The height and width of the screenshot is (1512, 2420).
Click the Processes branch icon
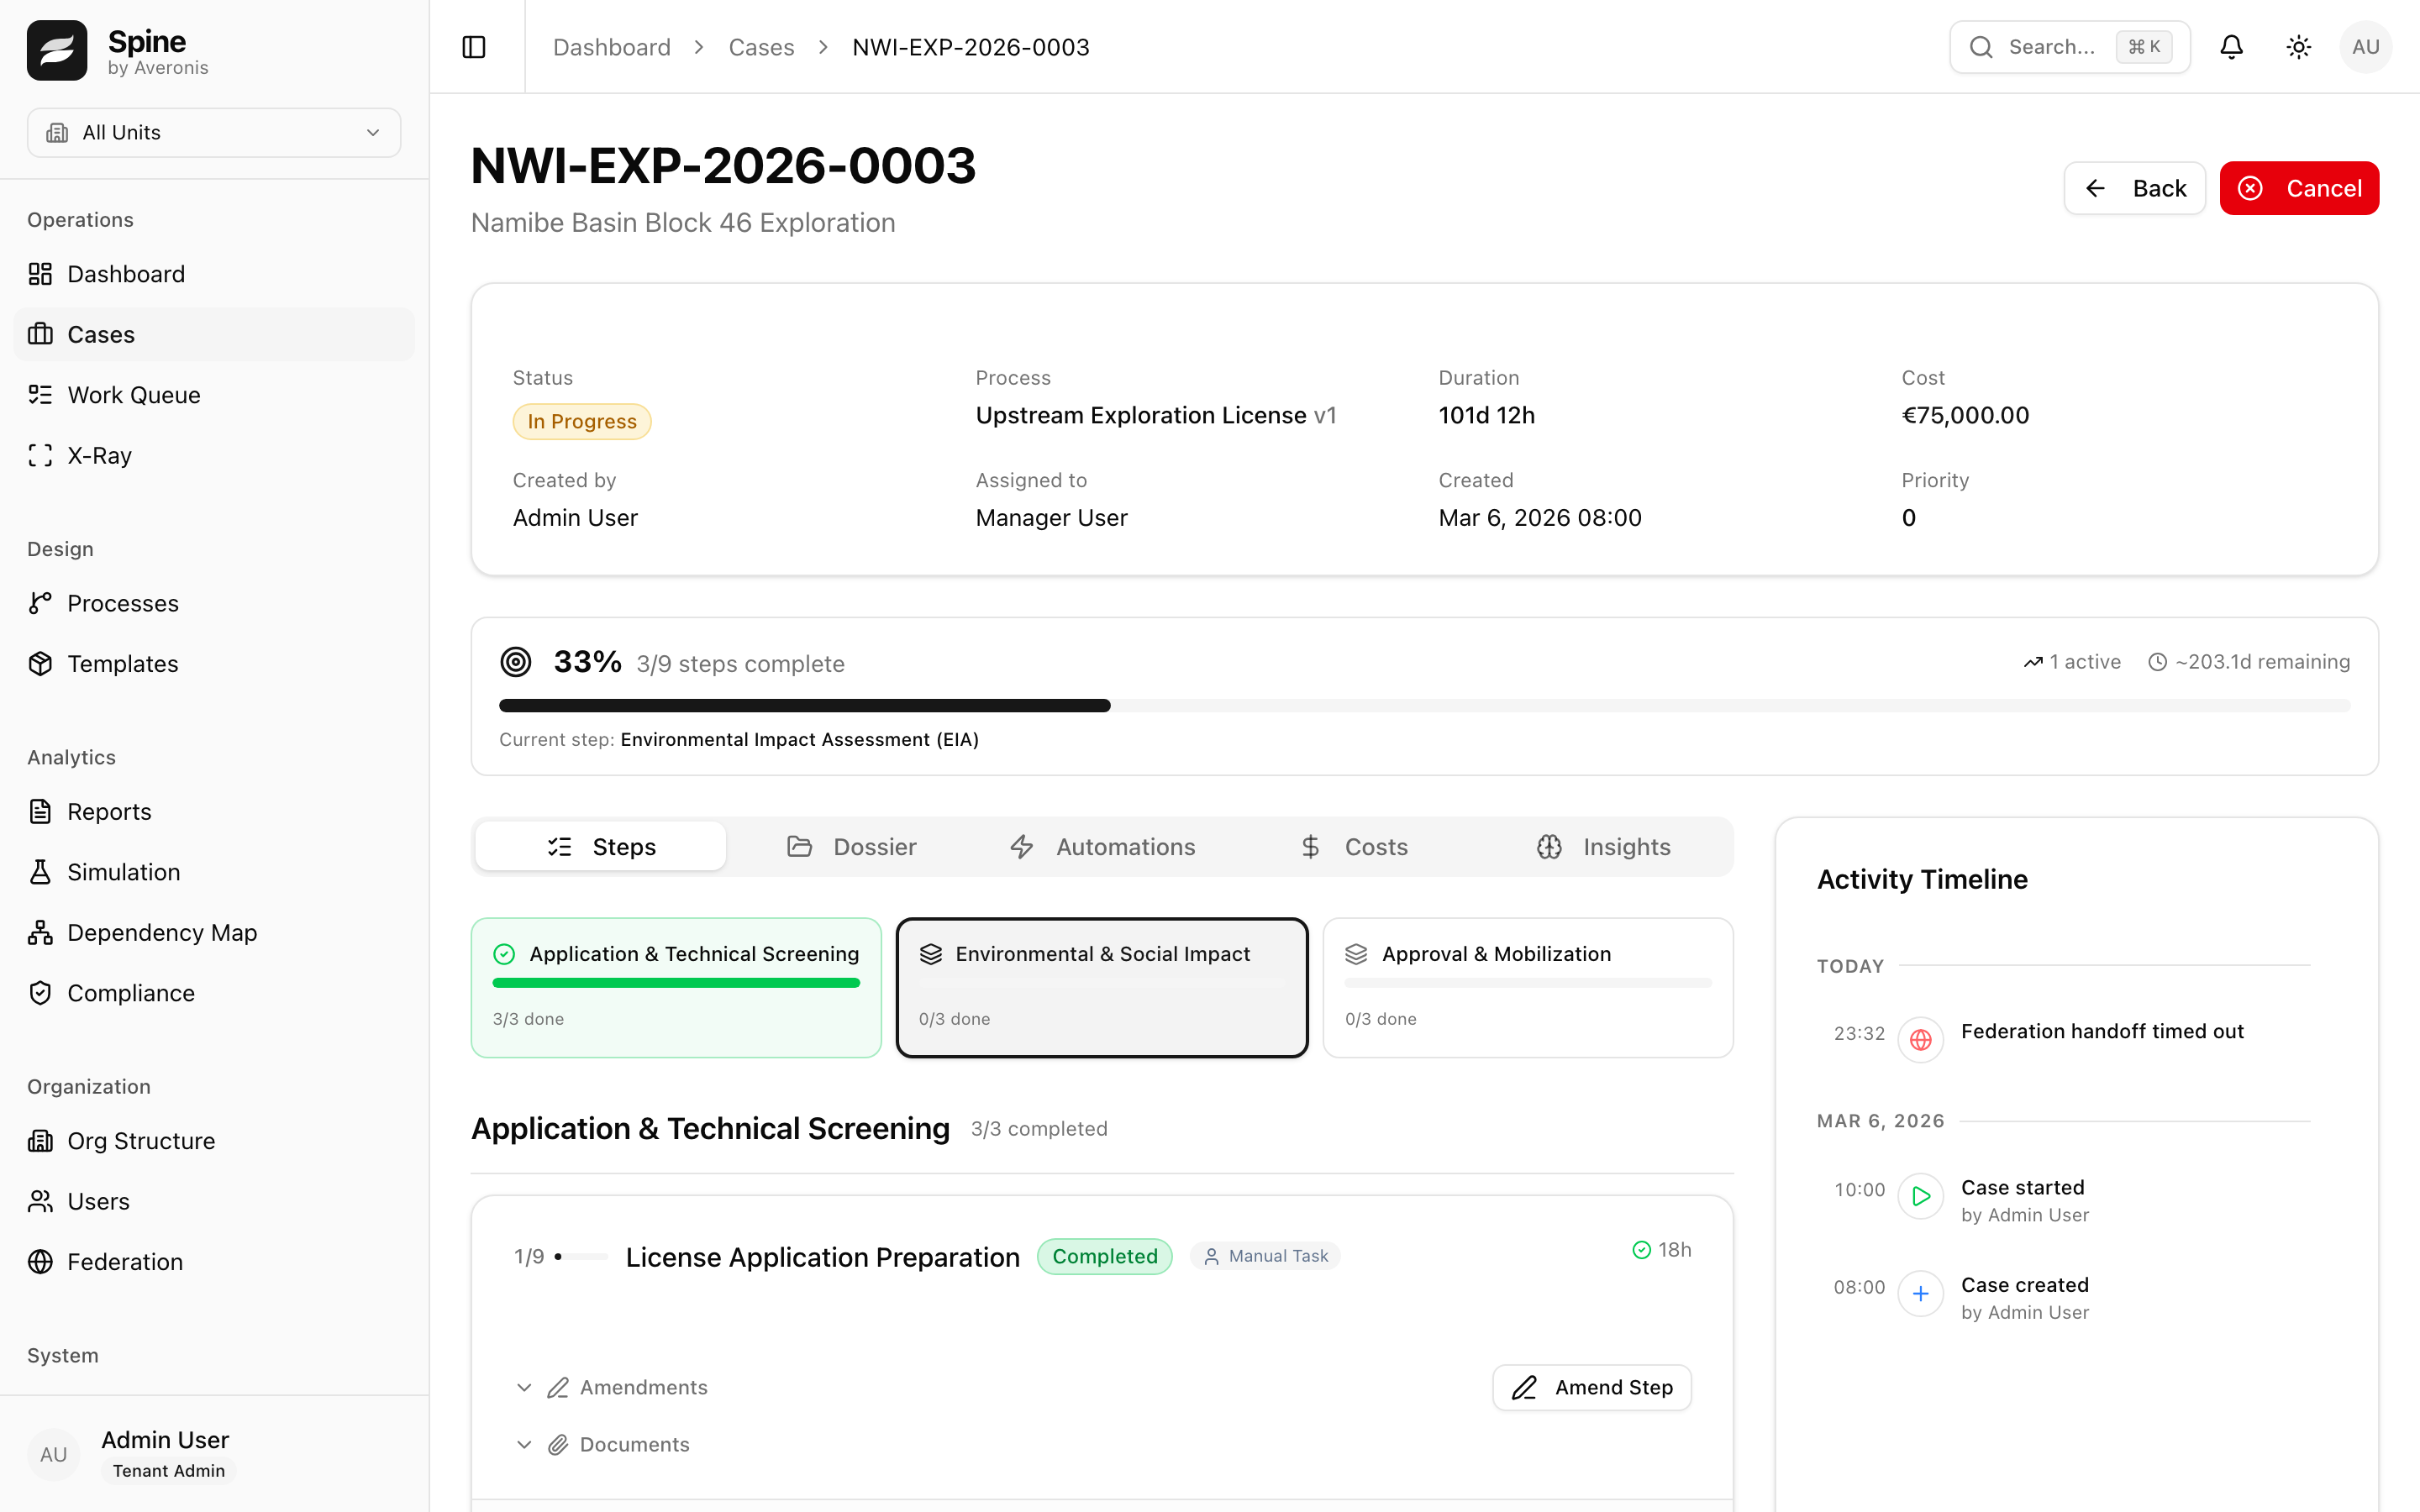(40, 603)
